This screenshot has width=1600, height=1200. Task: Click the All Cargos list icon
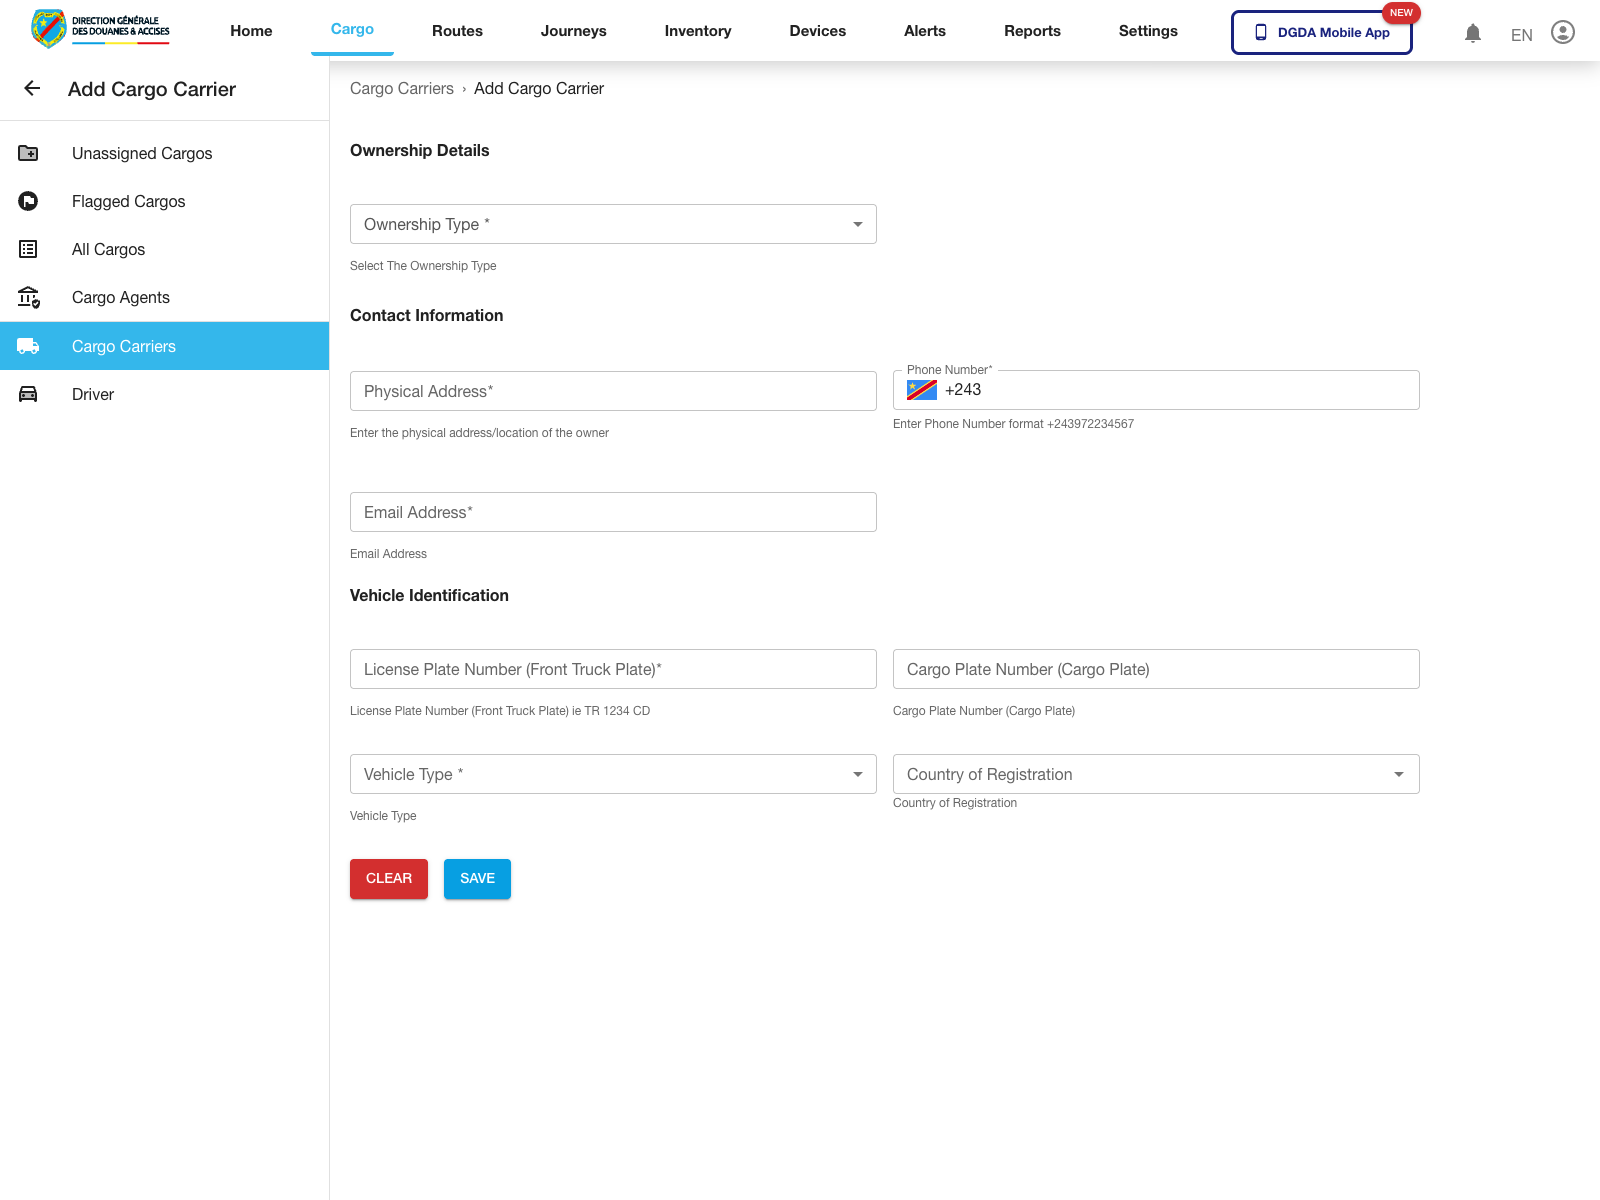[x=28, y=249]
